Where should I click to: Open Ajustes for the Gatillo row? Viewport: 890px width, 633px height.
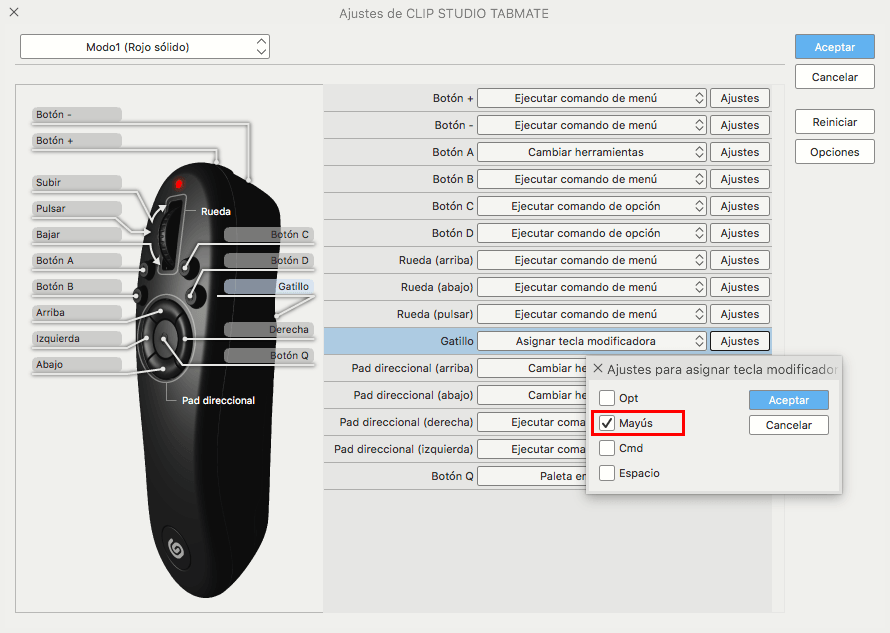[739, 340]
